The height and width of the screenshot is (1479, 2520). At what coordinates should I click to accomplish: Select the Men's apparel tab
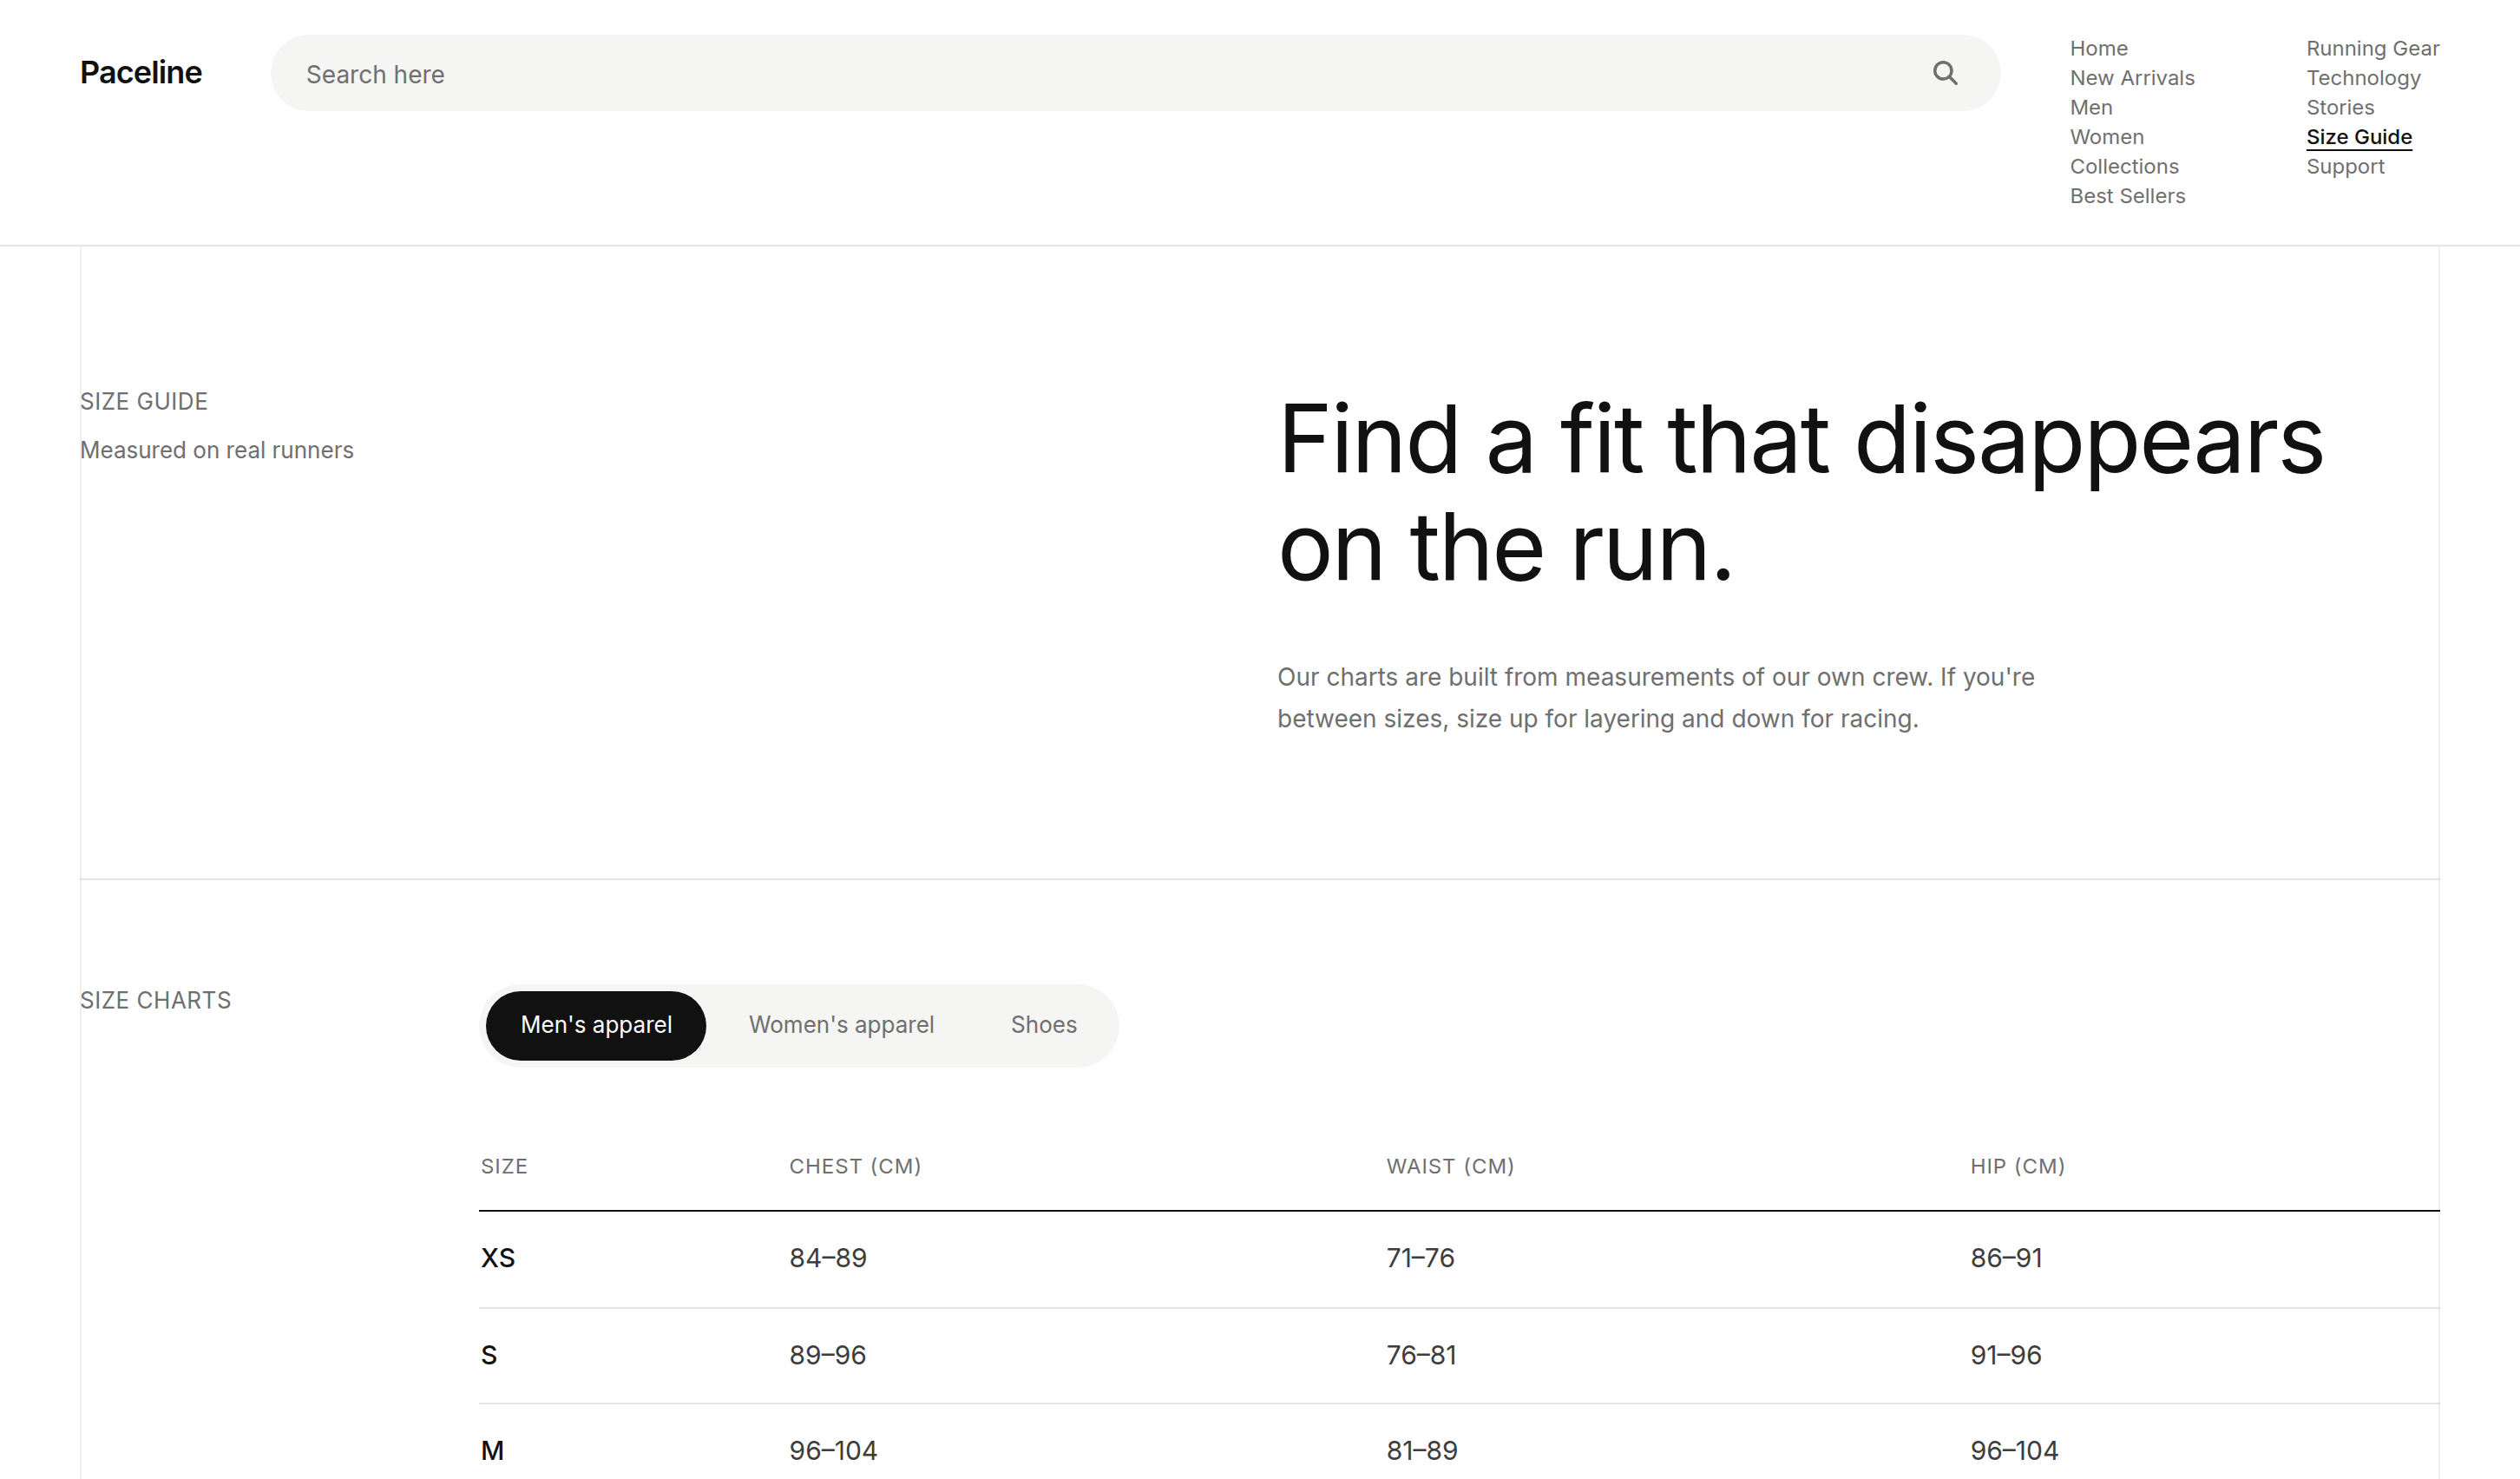point(596,1025)
